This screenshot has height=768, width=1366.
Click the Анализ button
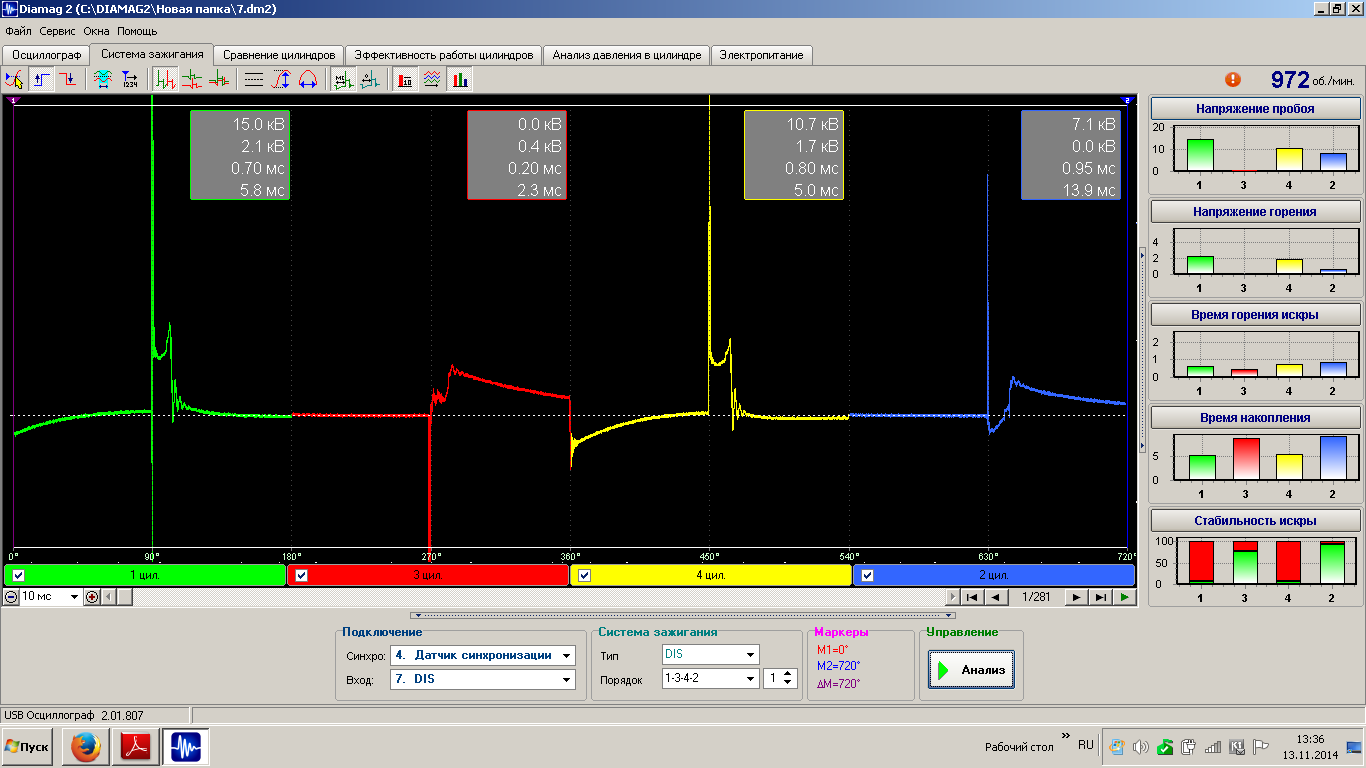point(971,670)
